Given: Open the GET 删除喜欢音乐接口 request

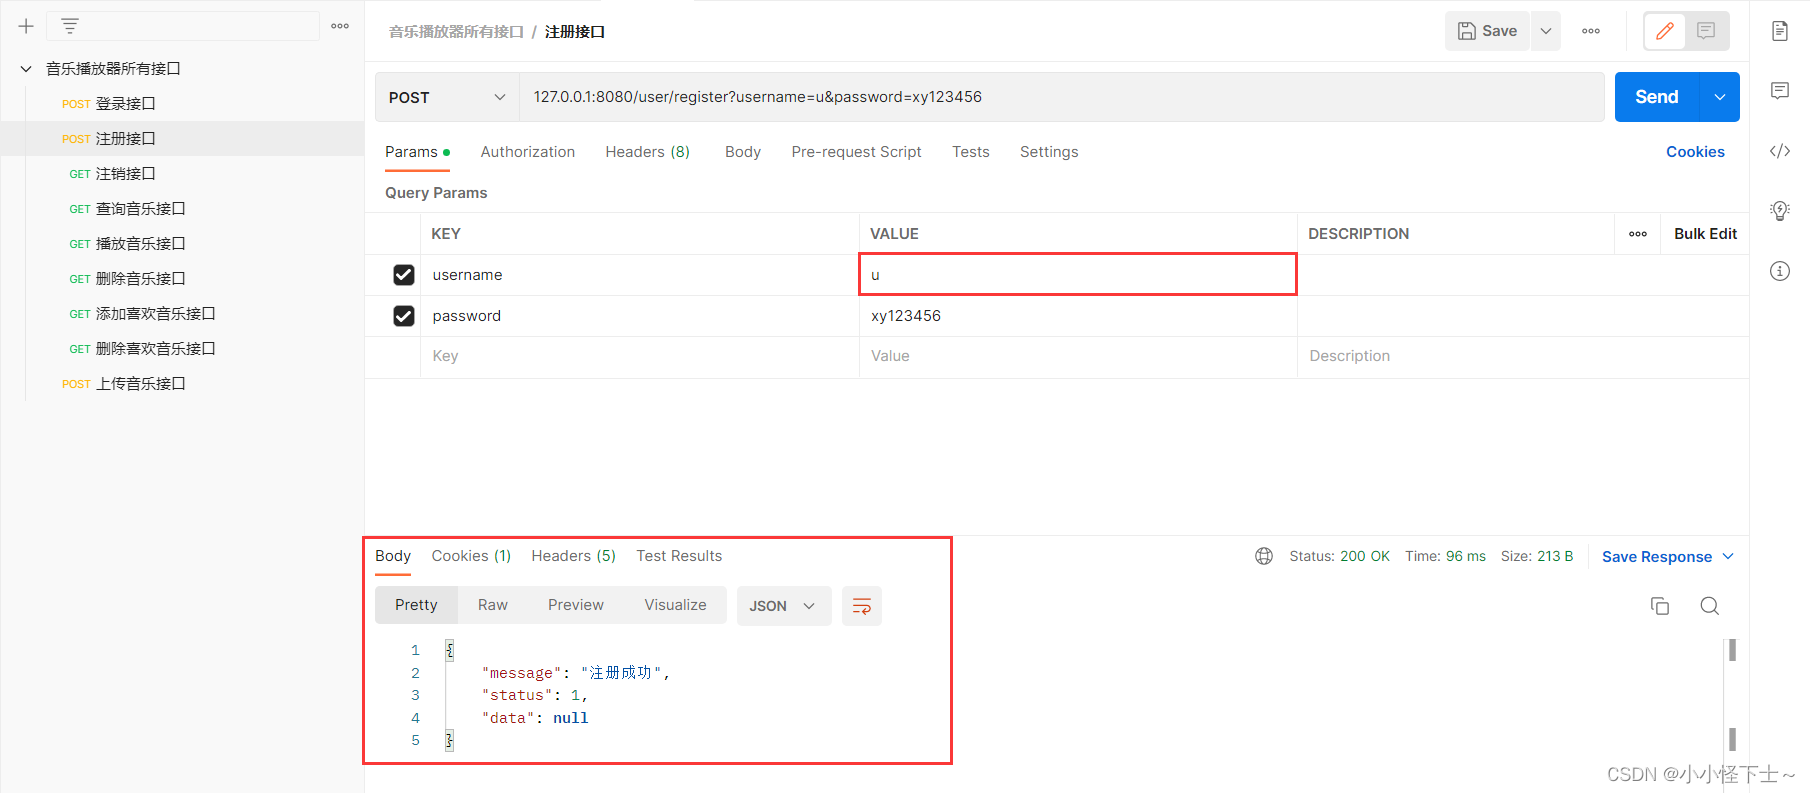Looking at the screenshot, I should click(x=182, y=349).
